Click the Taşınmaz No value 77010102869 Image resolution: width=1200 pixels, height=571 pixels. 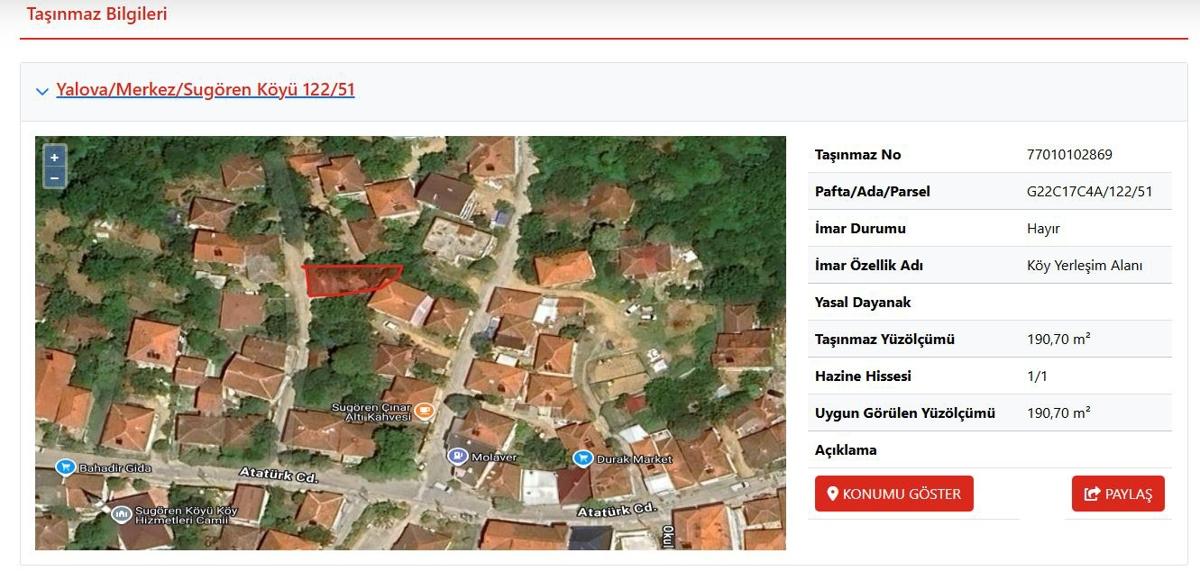pos(1069,155)
